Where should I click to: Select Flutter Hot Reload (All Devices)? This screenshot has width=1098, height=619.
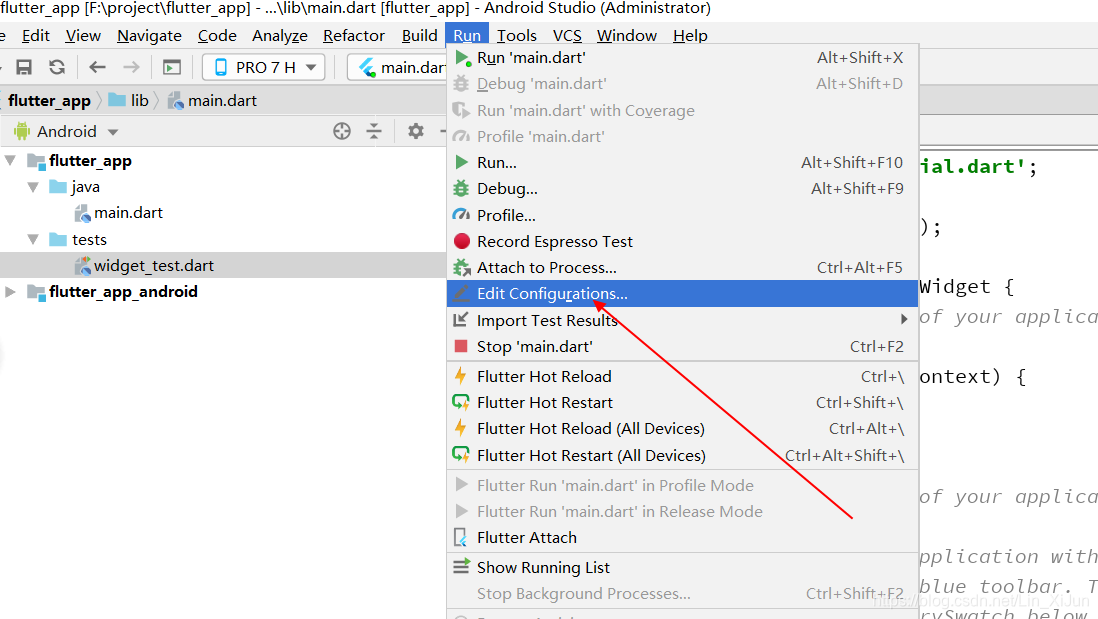click(683, 429)
